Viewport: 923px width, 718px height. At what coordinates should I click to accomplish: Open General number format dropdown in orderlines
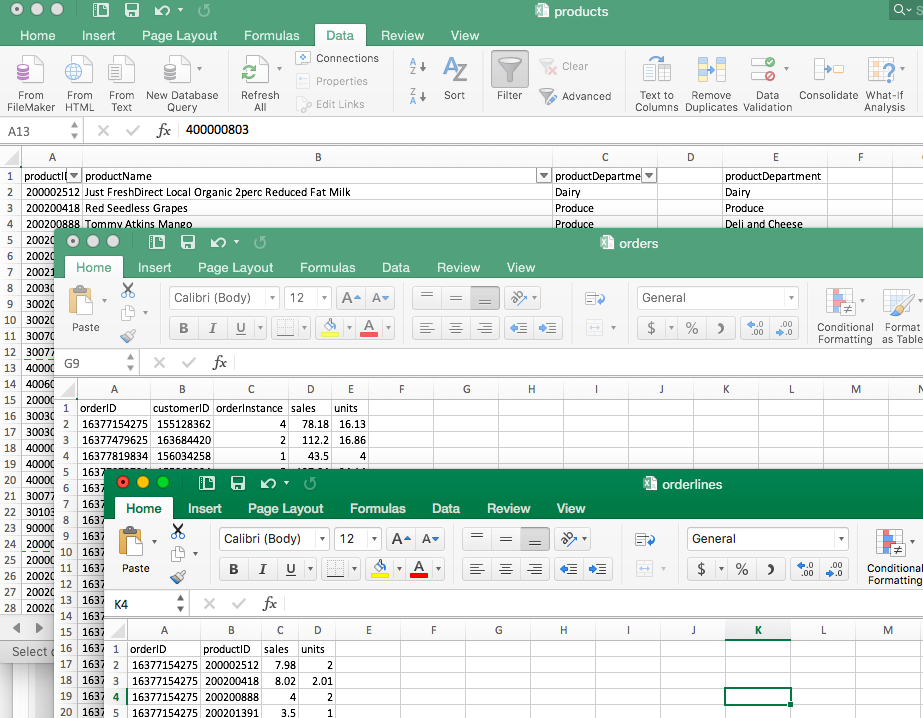tap(841, 539)
